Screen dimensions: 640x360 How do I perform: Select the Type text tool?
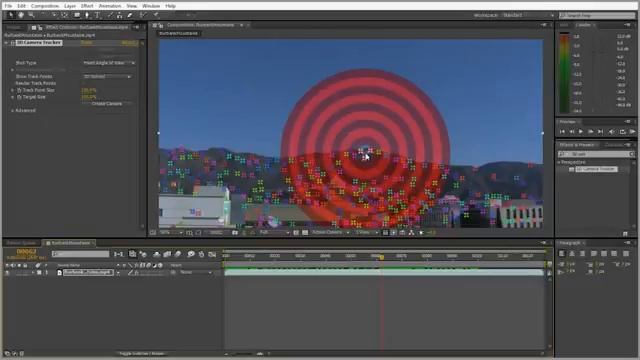pos(98,15)
